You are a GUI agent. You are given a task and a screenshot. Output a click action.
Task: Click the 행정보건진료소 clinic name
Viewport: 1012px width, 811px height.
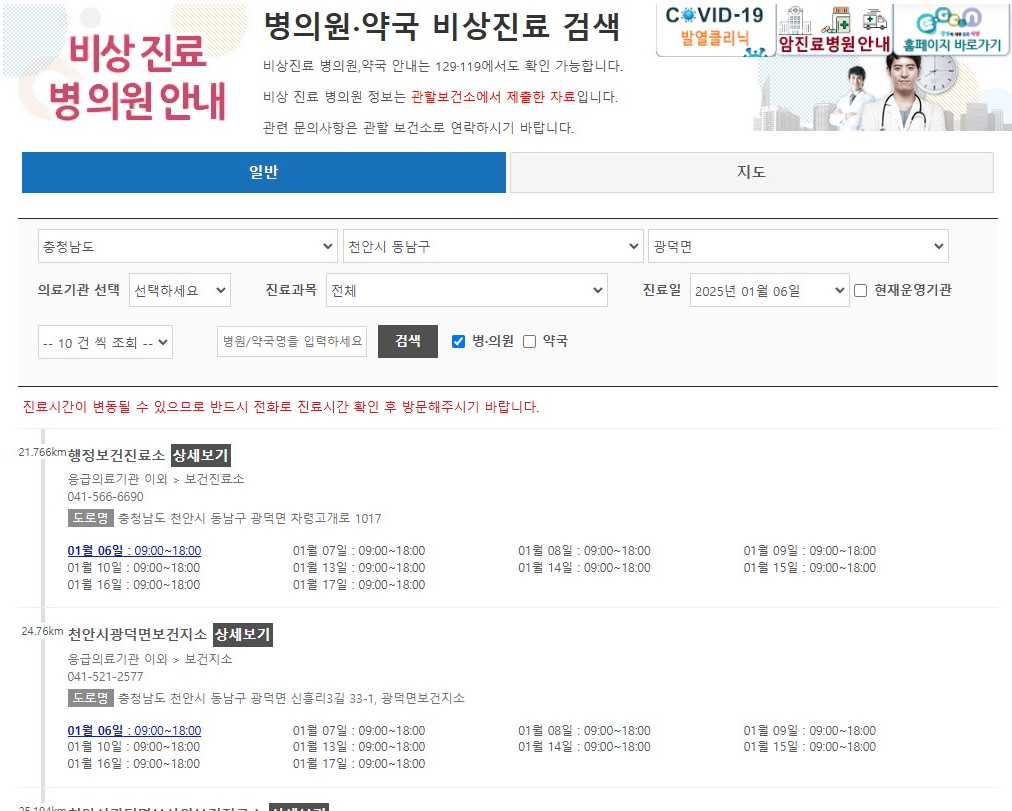117,456
